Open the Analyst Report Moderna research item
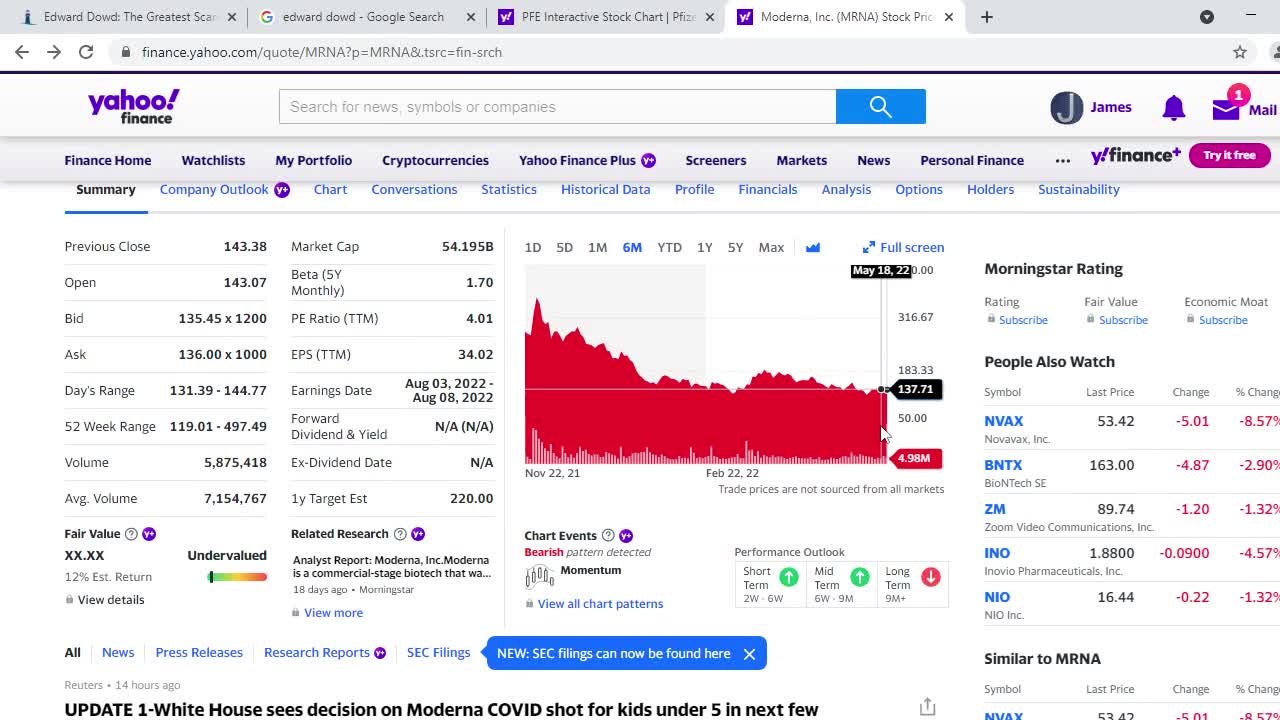This screenshot has width=1280, height=720. (x=391, y=567)
